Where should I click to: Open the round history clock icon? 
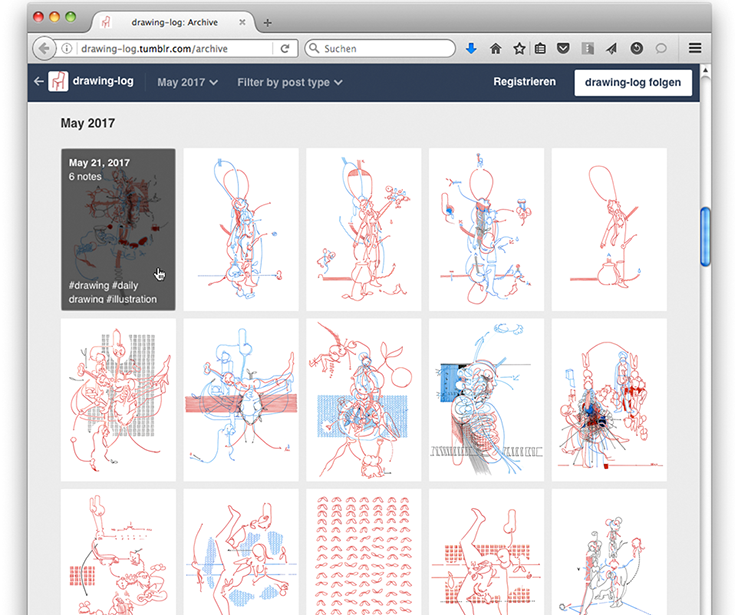636,48
